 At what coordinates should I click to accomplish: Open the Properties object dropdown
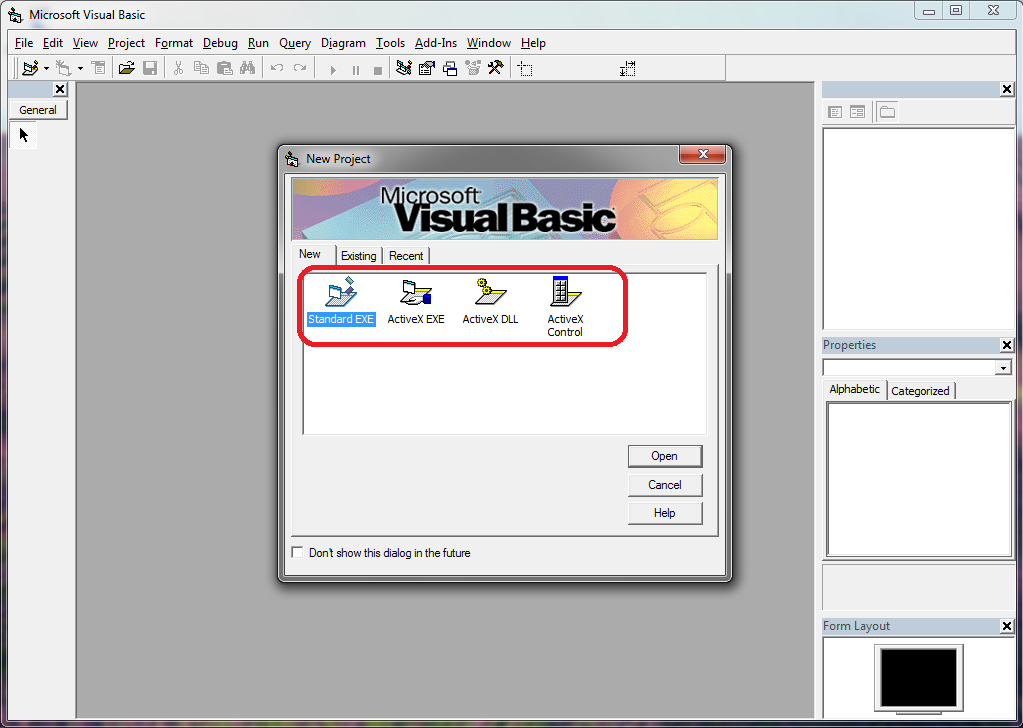(x=1003, y=368)
